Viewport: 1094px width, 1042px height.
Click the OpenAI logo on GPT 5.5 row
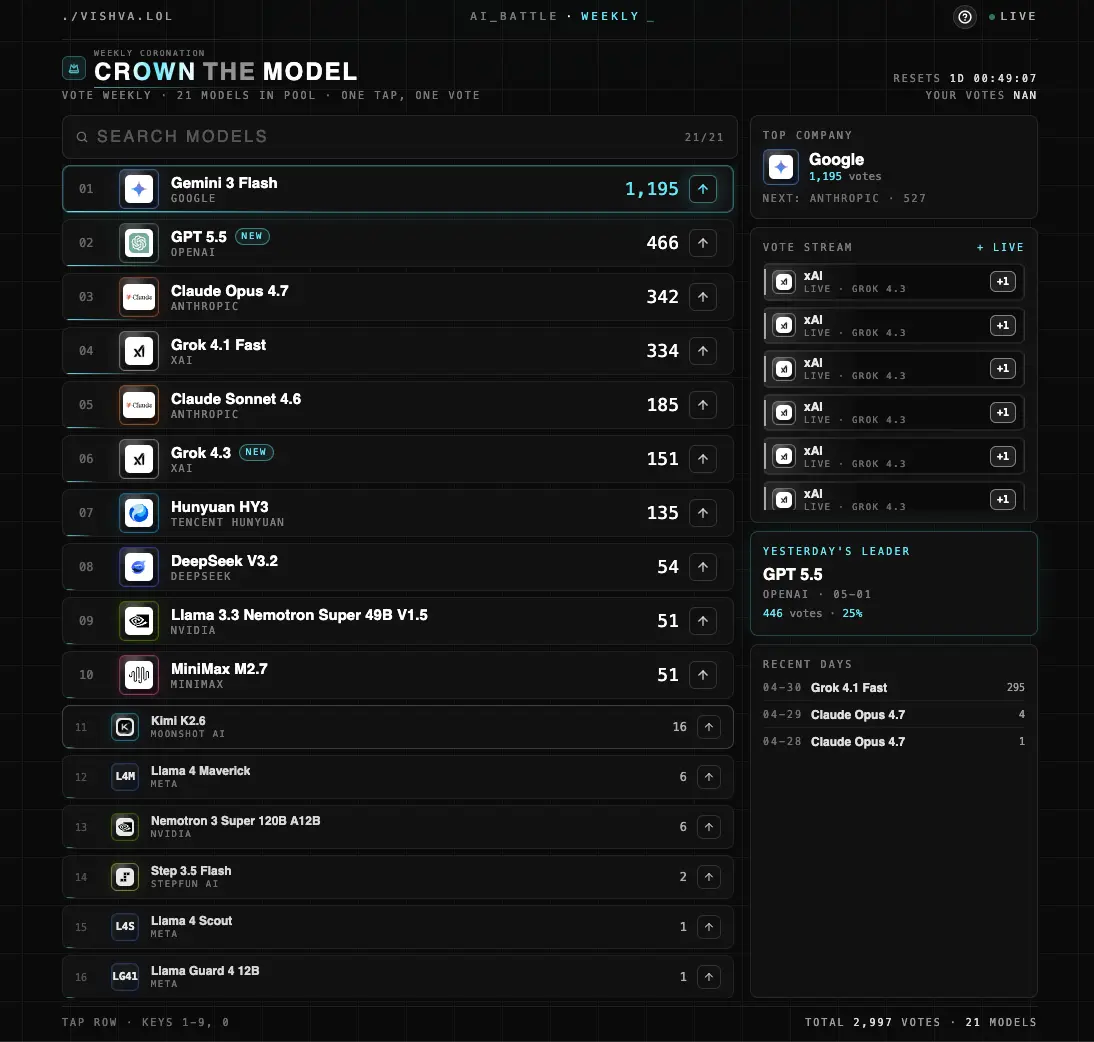[x=139, y=243]
